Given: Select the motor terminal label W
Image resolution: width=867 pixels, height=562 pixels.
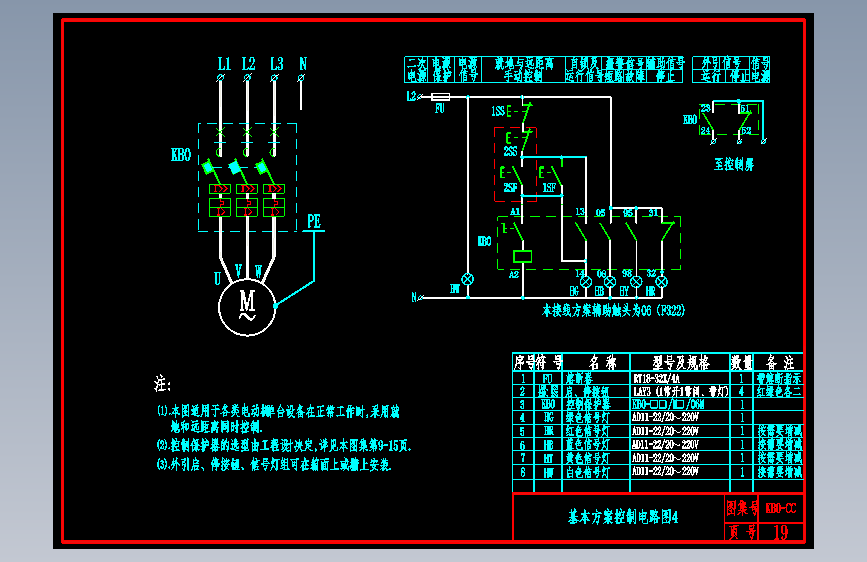Looking at the screenshot, I should tap(258, 272).
